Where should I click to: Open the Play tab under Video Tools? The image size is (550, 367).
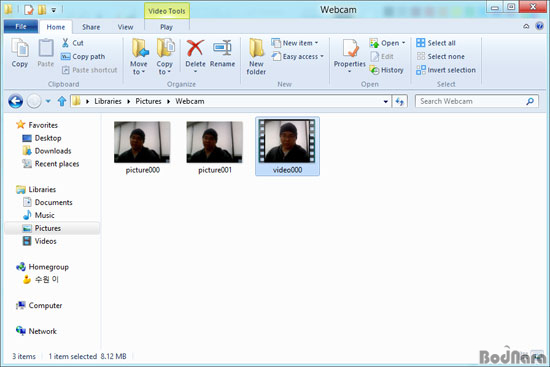(167, 27)
